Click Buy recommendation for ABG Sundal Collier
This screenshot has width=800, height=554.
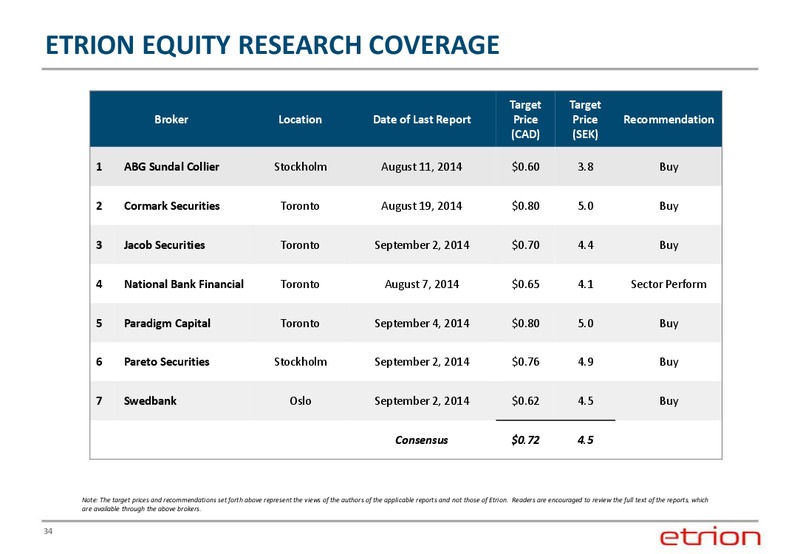(x=669, y=167)
